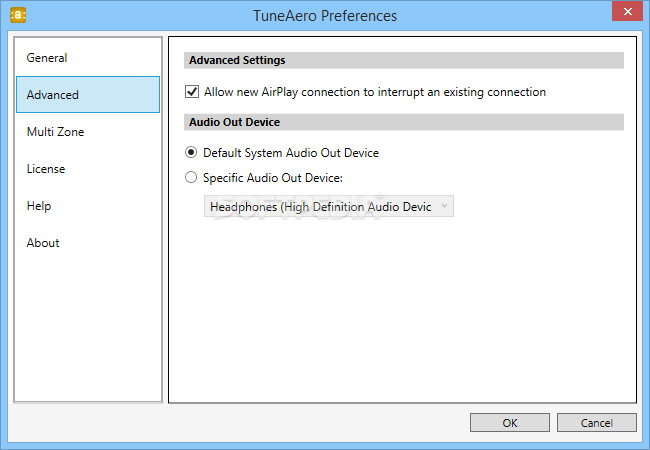The height and width of the screenshot is (450, 650).
Task: Uncheck the AirPlay interrupt connection checkbox
Action: 192,92
